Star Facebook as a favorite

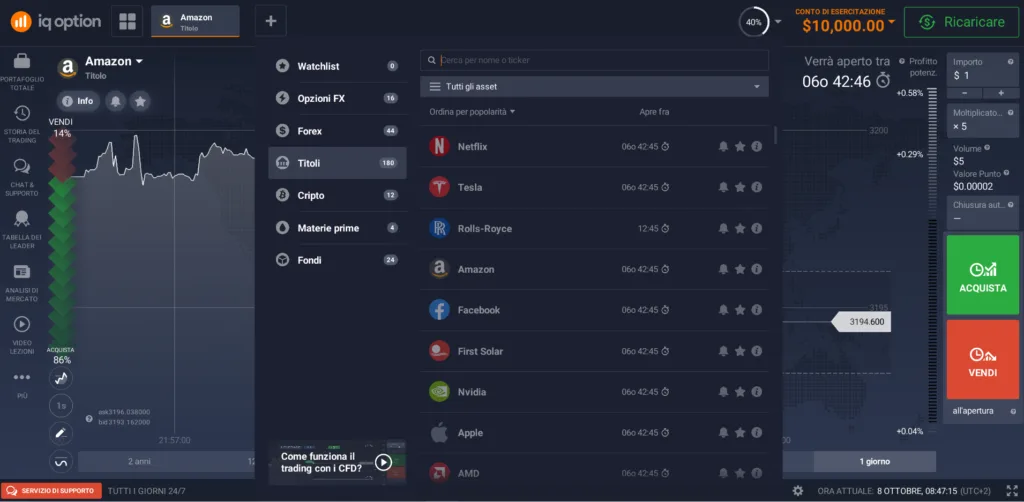coord(740,310)
